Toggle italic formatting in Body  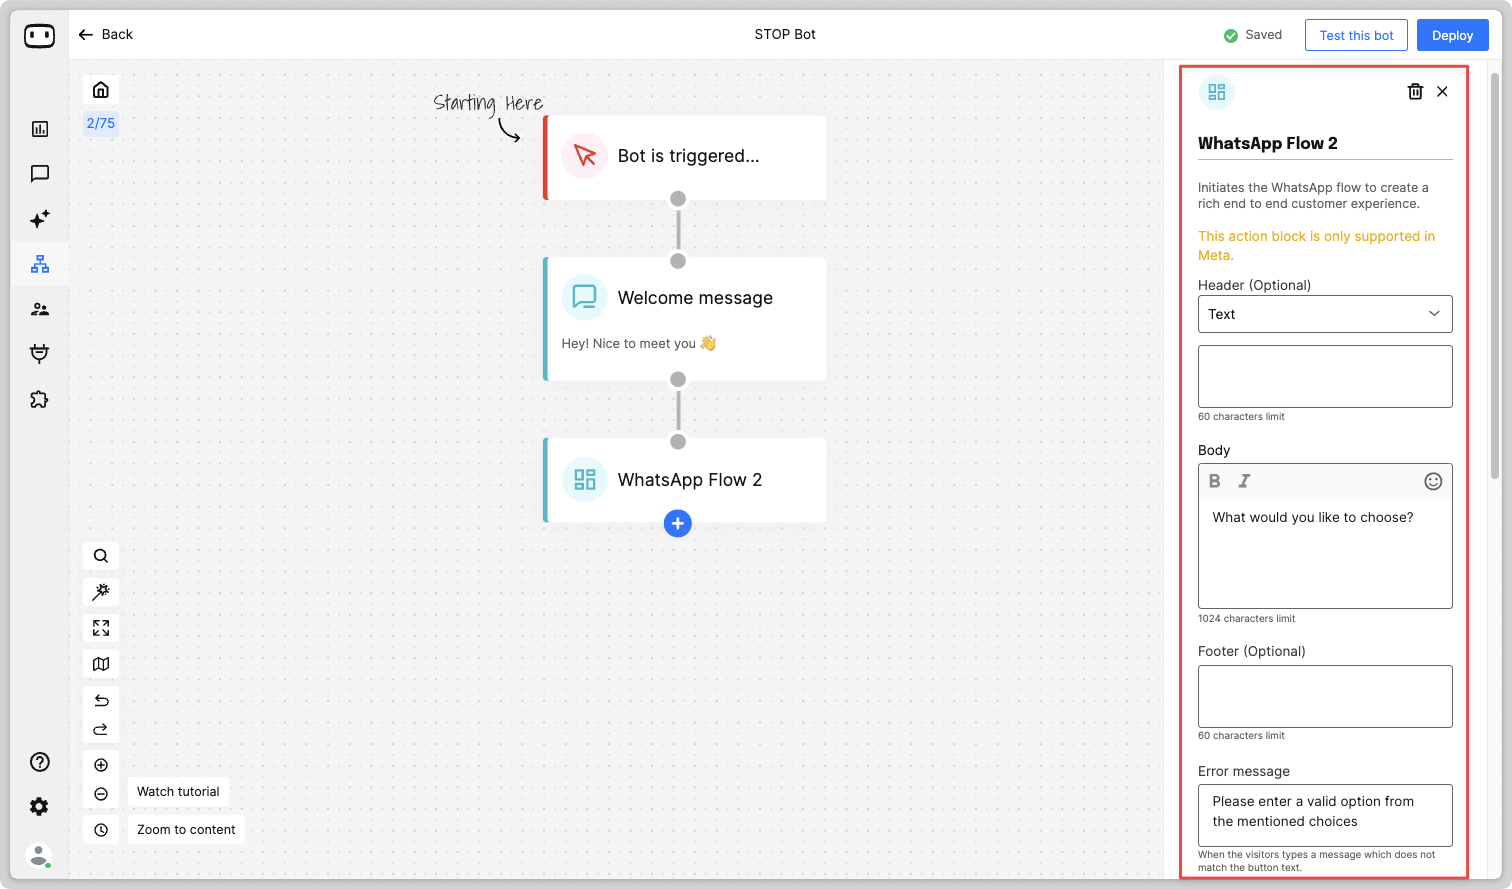click(1244, 481)
